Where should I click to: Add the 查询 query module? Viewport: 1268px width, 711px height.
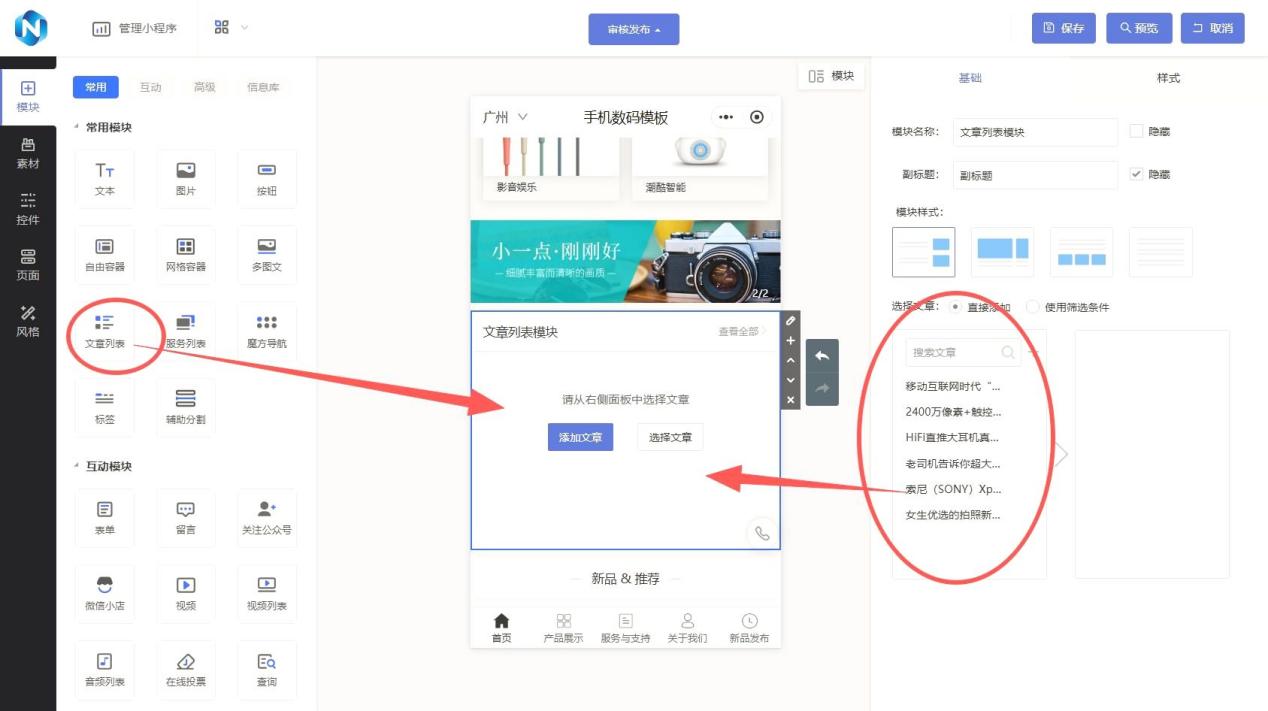coord(267,670)
